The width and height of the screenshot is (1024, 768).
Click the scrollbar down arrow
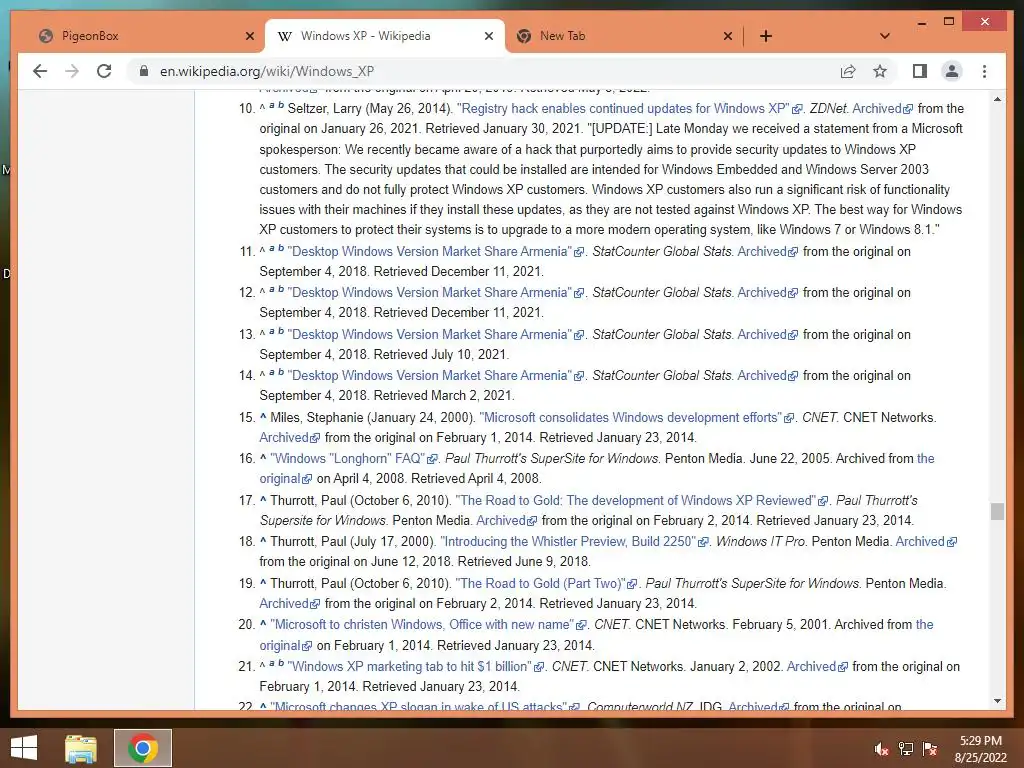997,701
